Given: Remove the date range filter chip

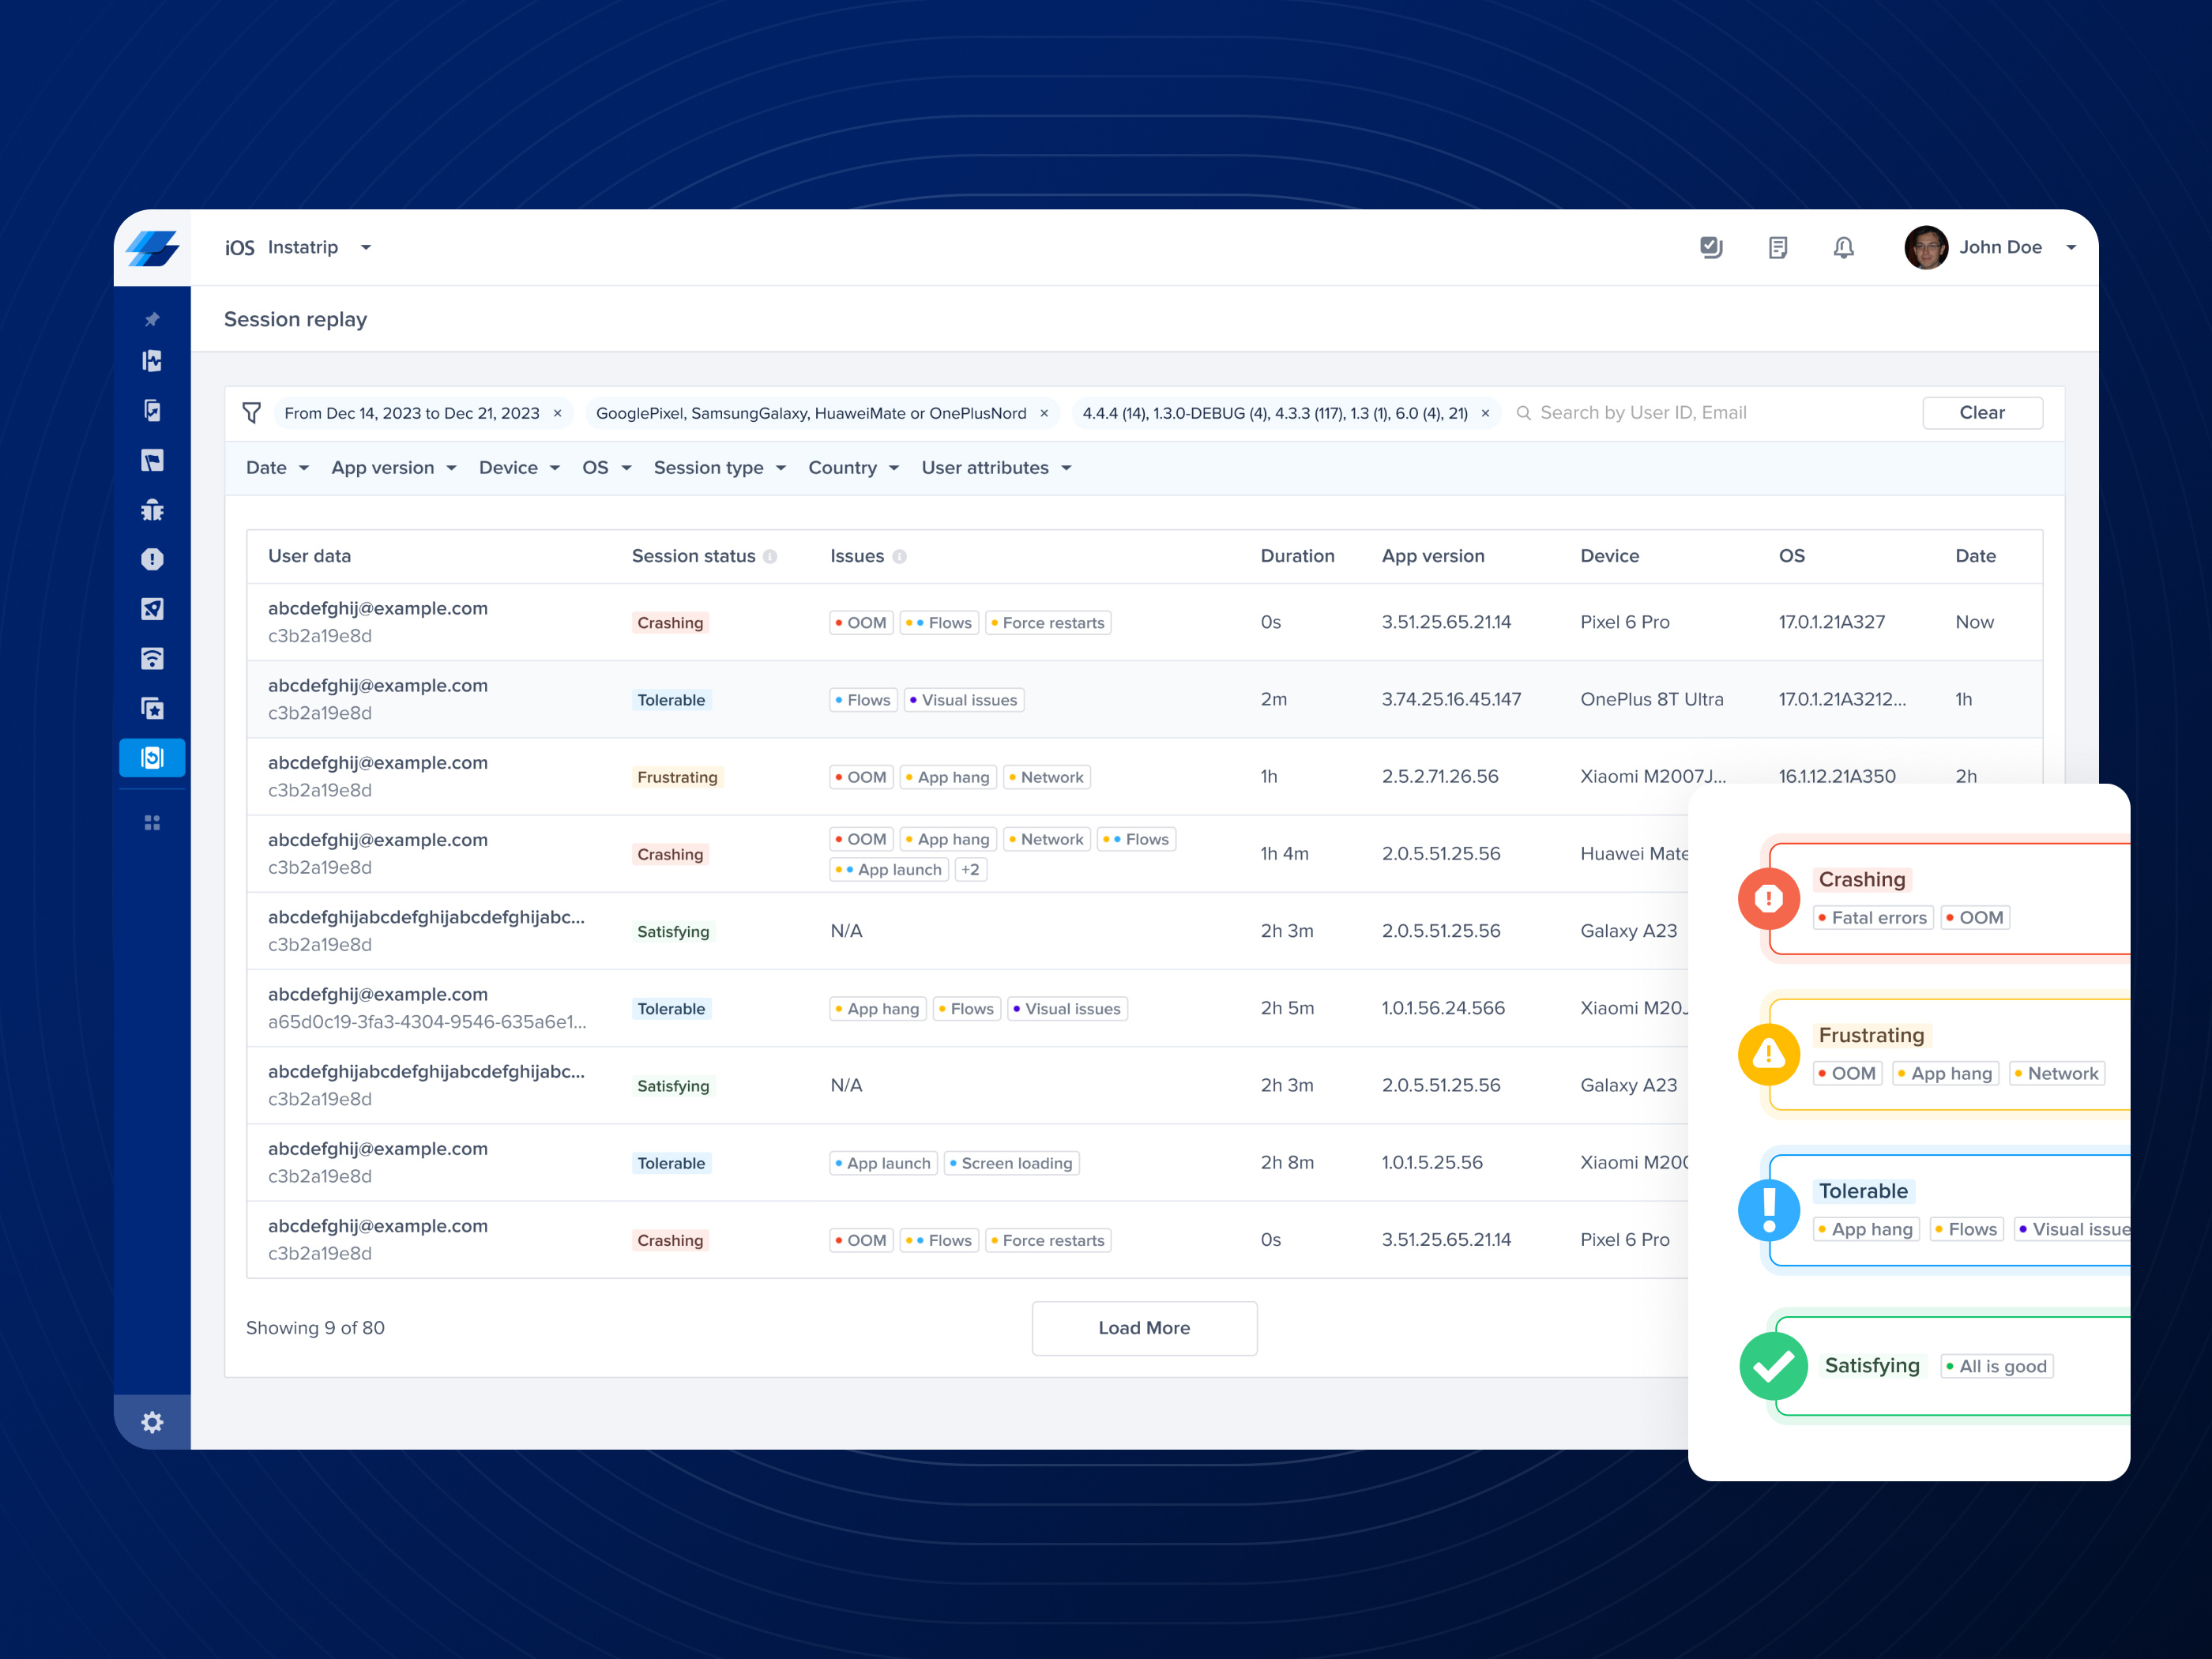Looking at the screenshot, I should click(558, 414).
